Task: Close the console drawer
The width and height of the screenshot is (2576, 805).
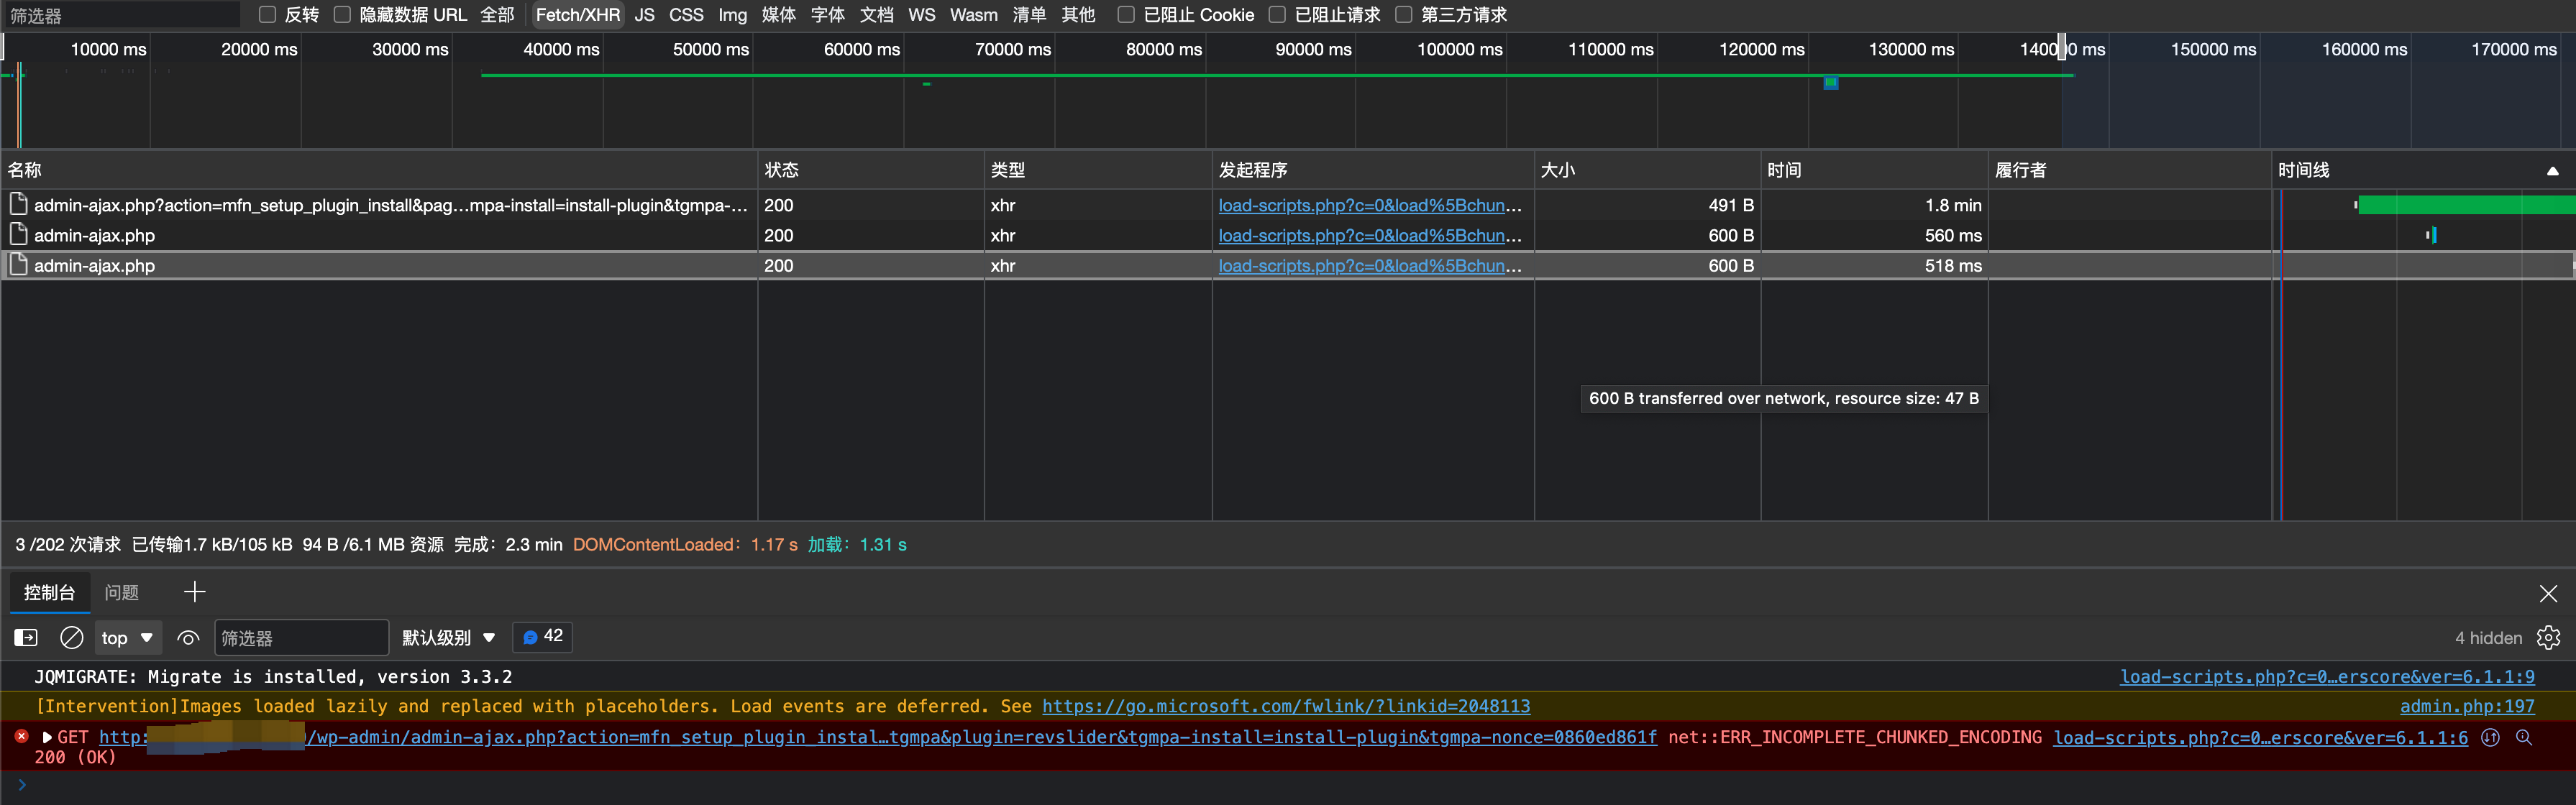Action: (x=2548, y=593)
